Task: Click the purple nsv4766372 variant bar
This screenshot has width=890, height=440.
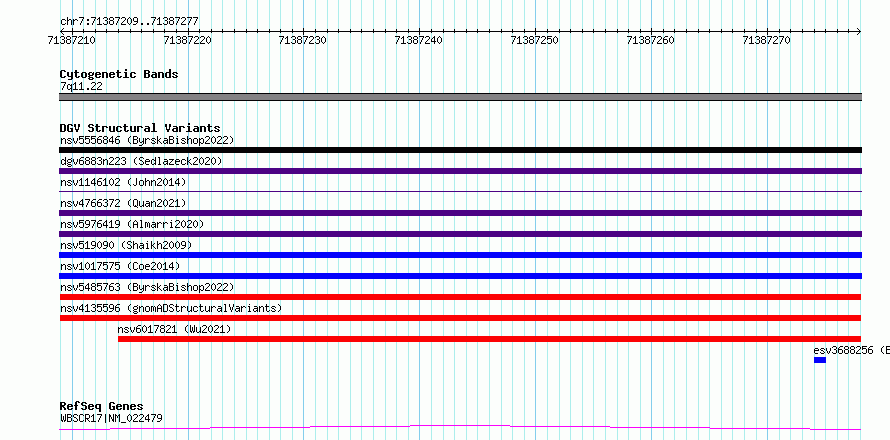Action: click(460, 213)
